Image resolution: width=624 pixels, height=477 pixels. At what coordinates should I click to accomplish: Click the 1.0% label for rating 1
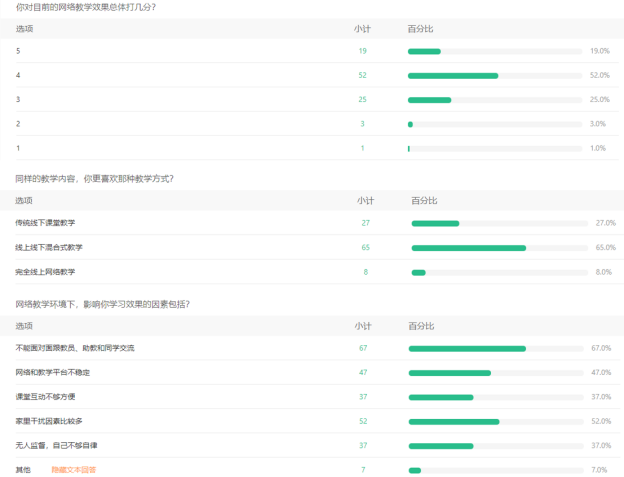(x=598, y=148)
